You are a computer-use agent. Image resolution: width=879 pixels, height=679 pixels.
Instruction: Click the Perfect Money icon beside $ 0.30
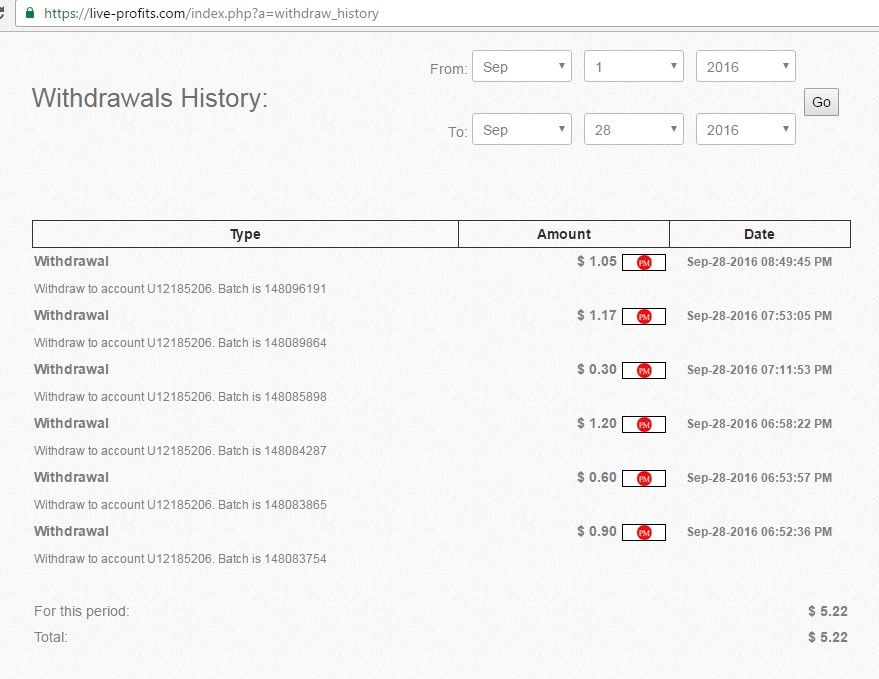pyautogui.click(x=644, y=371)
